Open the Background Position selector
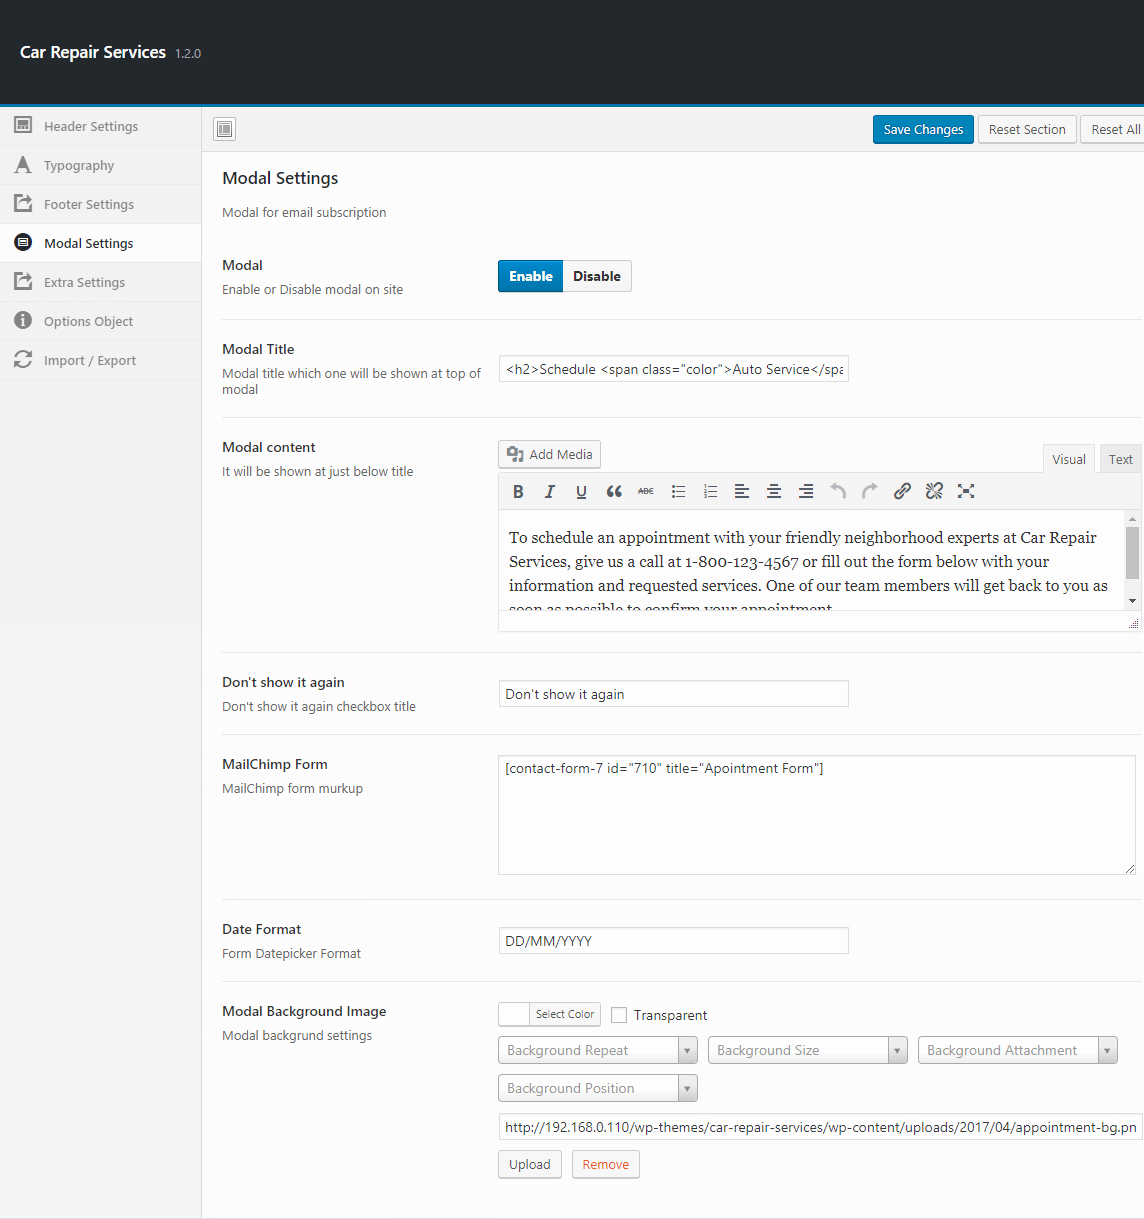Image resolution: width=1144 pixels, height=1219 pixels. [x=597, y=1088]
